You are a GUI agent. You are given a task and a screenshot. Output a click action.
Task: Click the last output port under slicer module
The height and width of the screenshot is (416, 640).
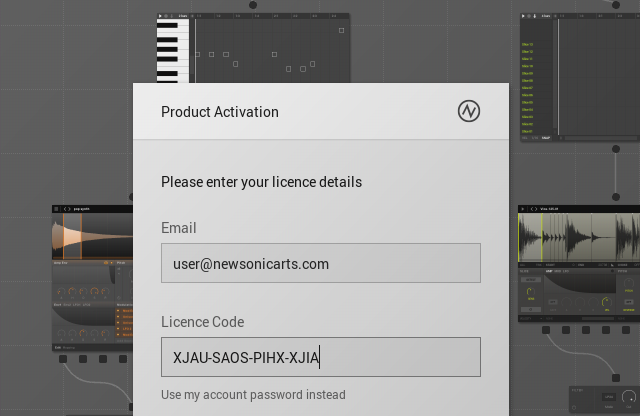click(x=626, y=330)
